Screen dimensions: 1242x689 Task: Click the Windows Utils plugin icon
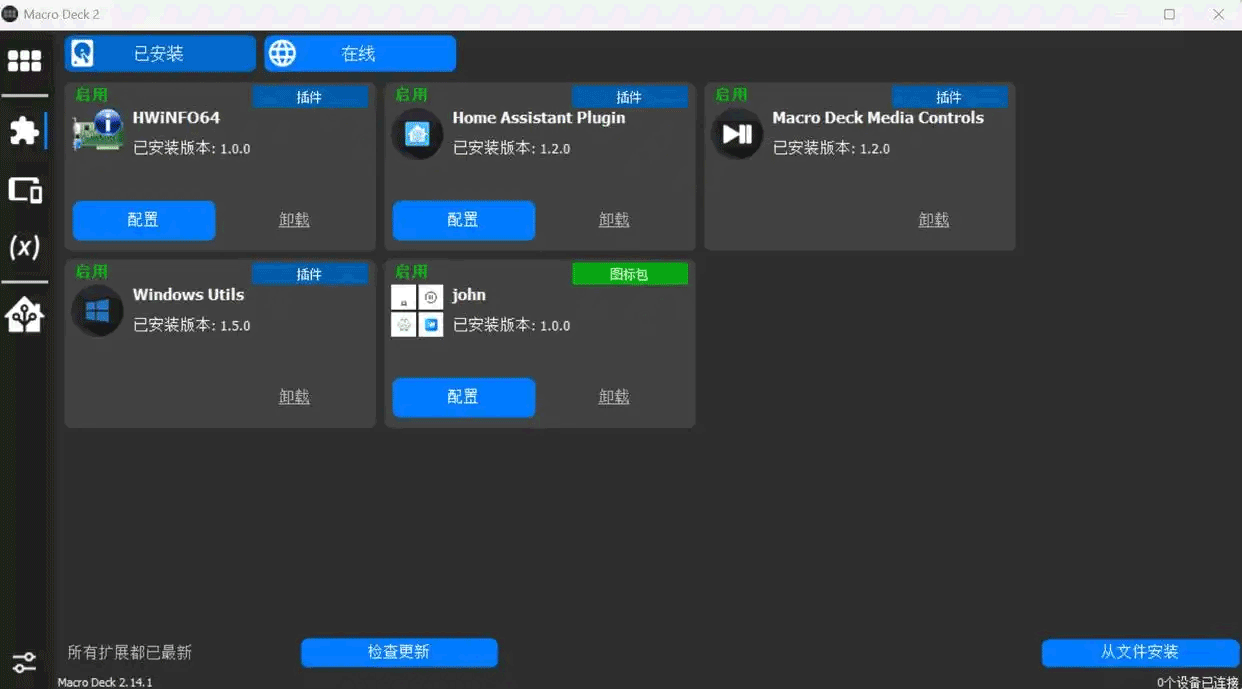(97, 311)
